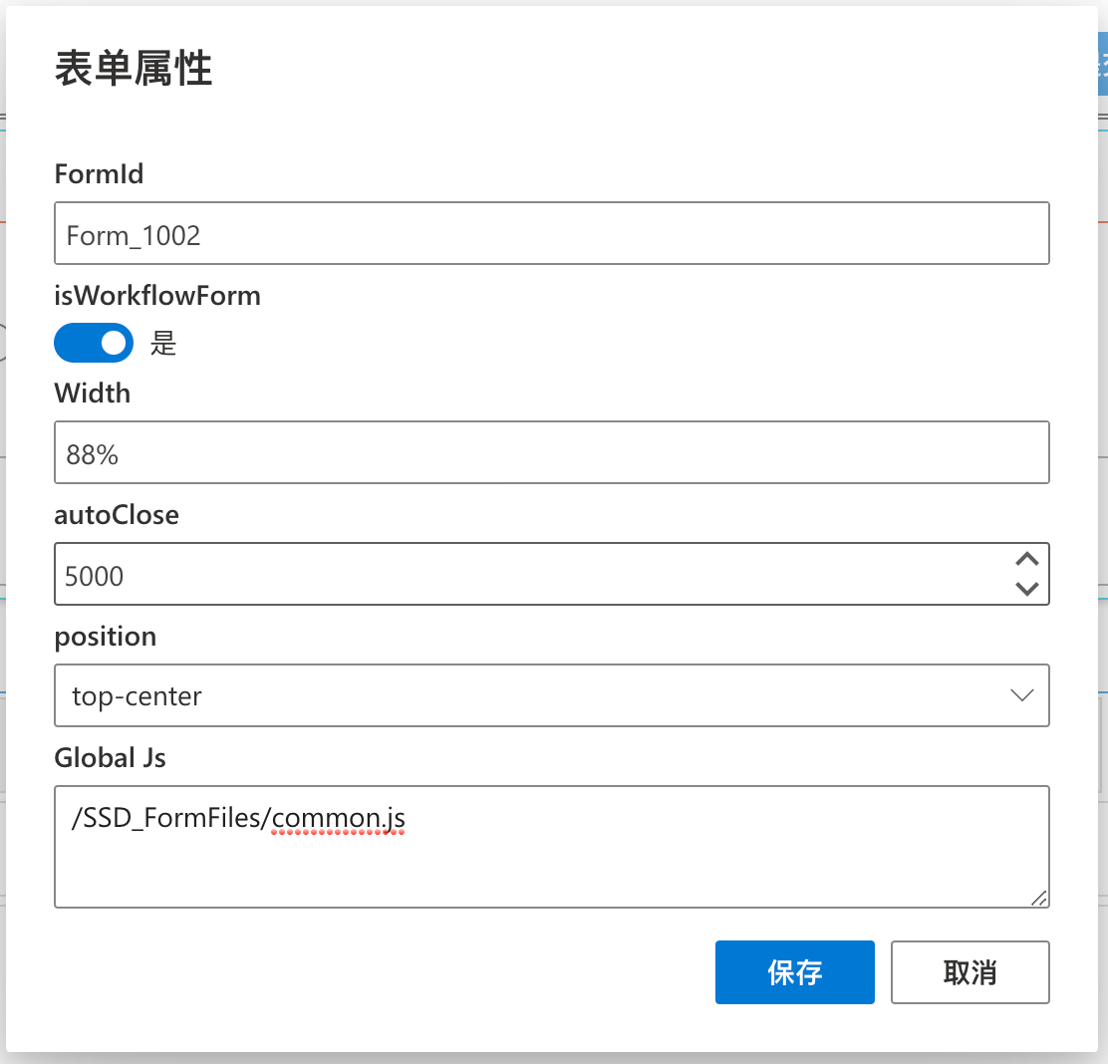This screenshot has width=1108, height=1064.
Task: Click the 是 label beside the toggle
Action: (x=163, y=343)
